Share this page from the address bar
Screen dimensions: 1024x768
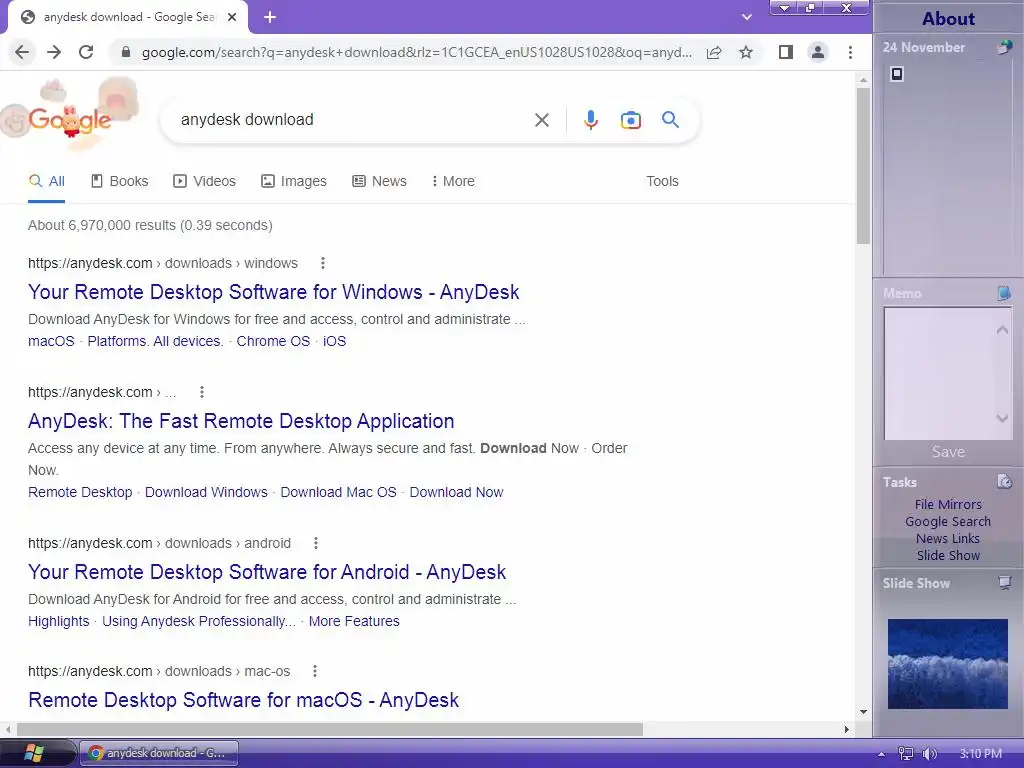(714, 52)
